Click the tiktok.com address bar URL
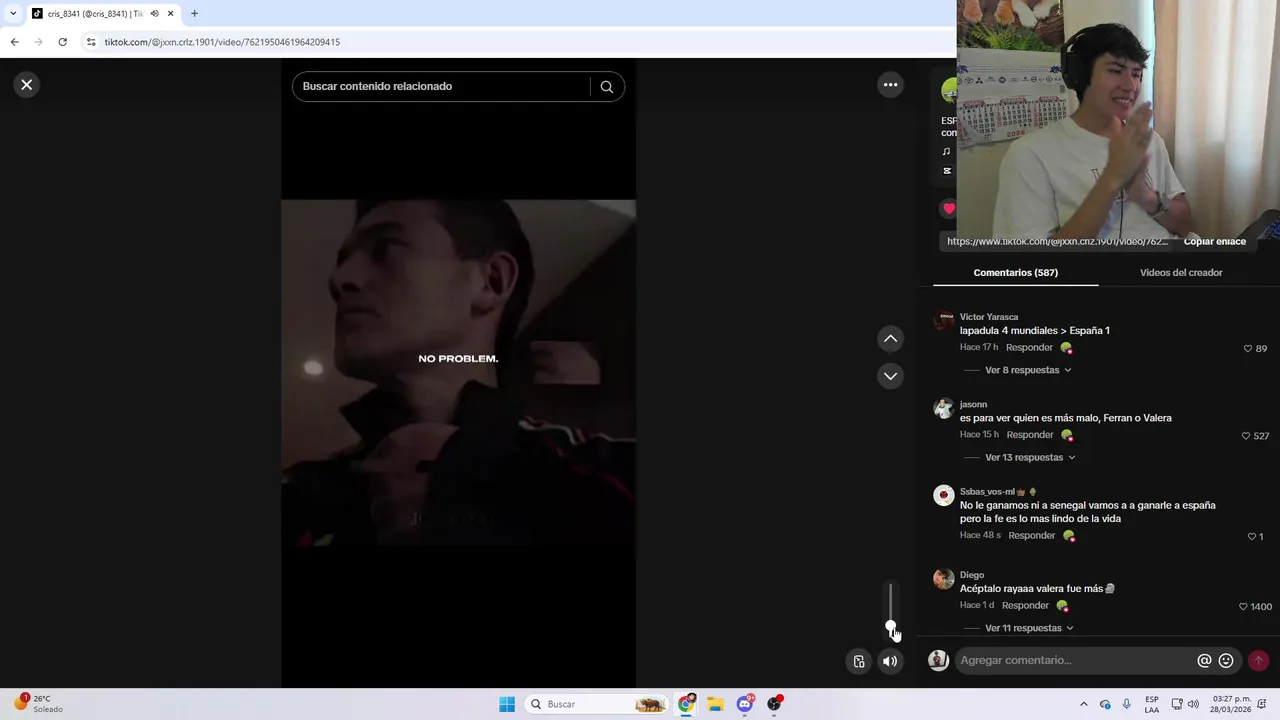 tap(222, 42)
